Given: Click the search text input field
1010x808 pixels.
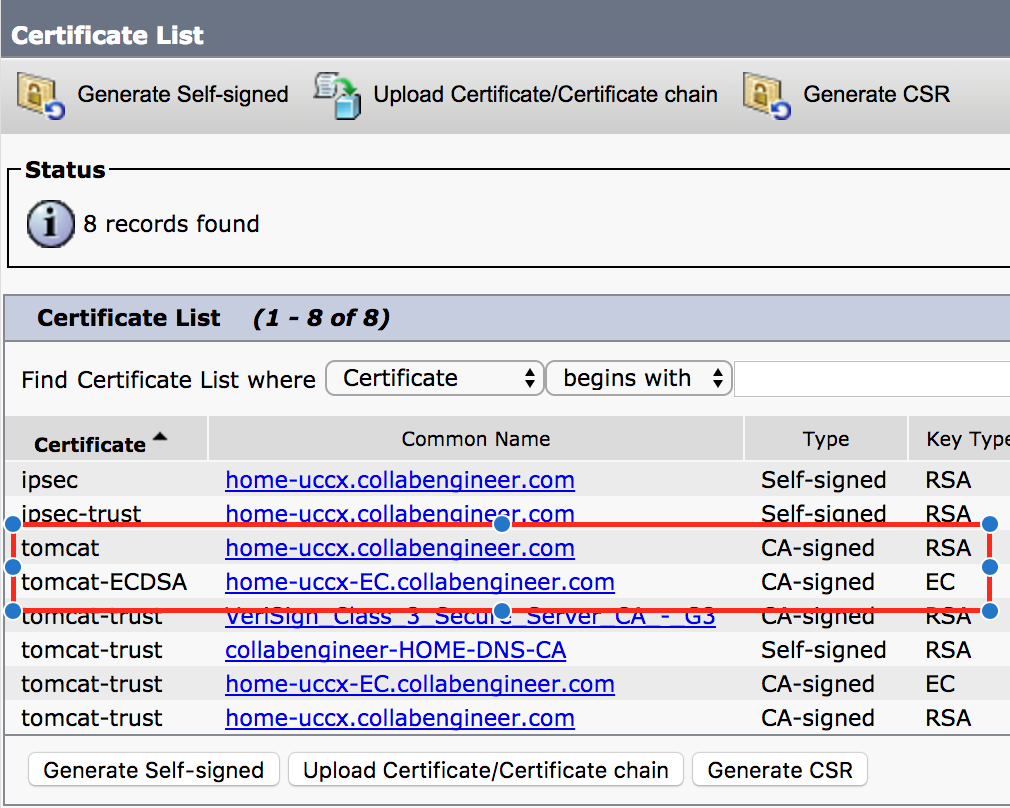Looking at the screenshot, I should click(x=870, y=379).
